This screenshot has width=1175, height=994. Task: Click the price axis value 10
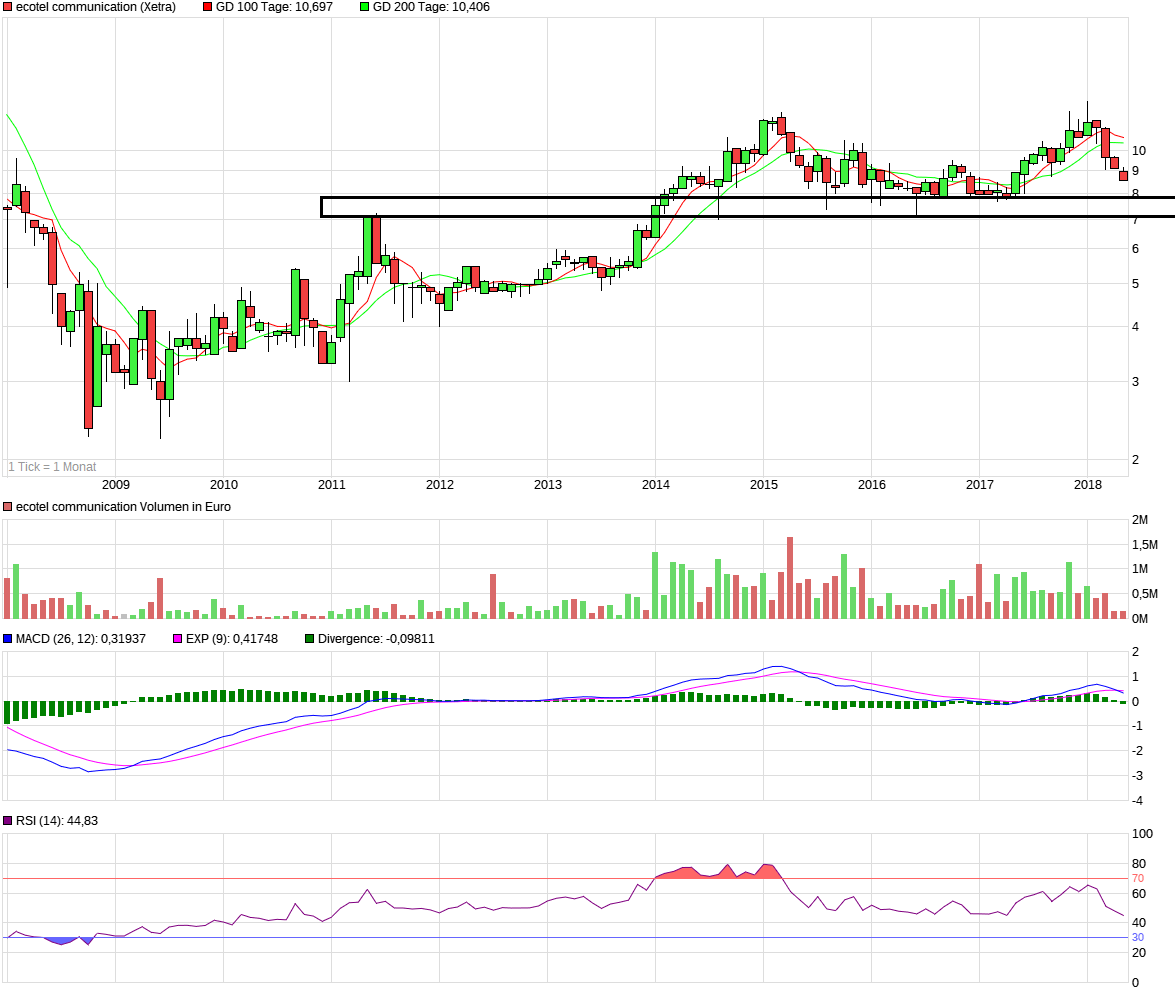(1138, 151)
